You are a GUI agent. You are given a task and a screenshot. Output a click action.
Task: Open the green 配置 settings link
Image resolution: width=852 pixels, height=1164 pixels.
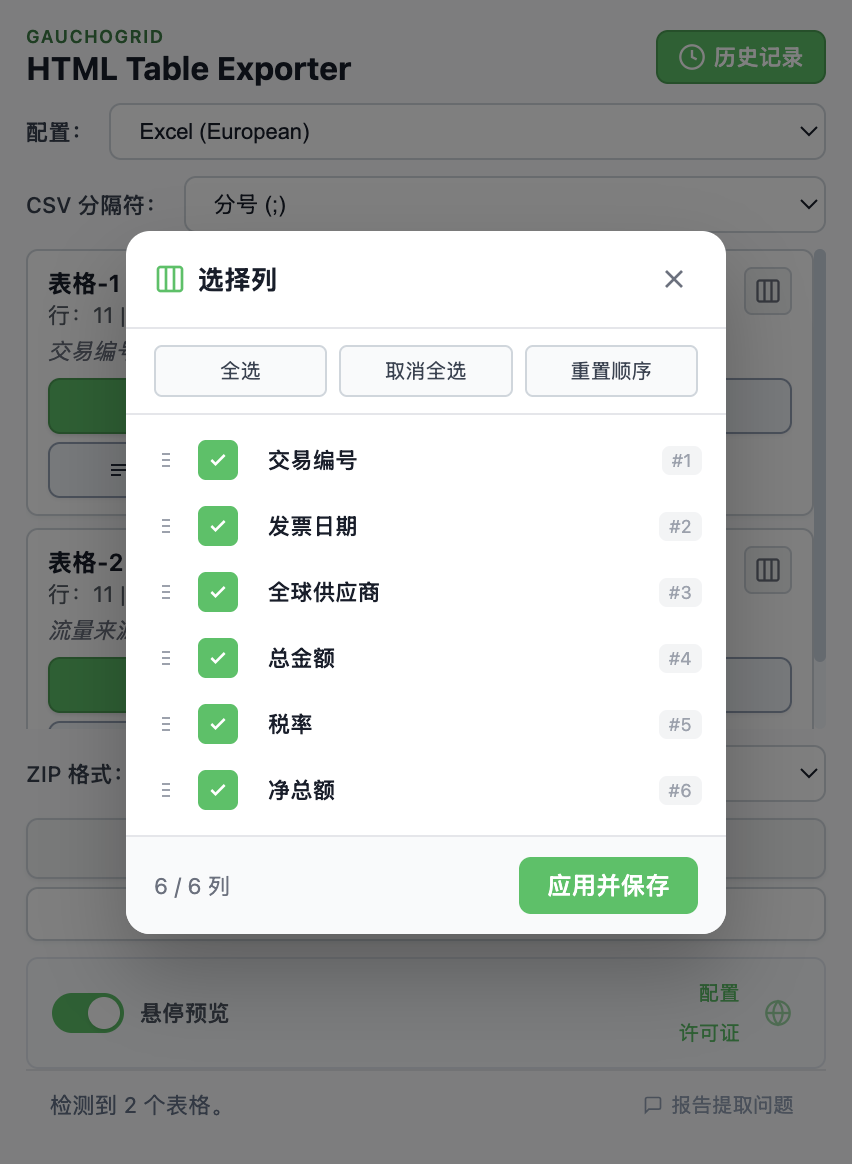click(721, 993)
